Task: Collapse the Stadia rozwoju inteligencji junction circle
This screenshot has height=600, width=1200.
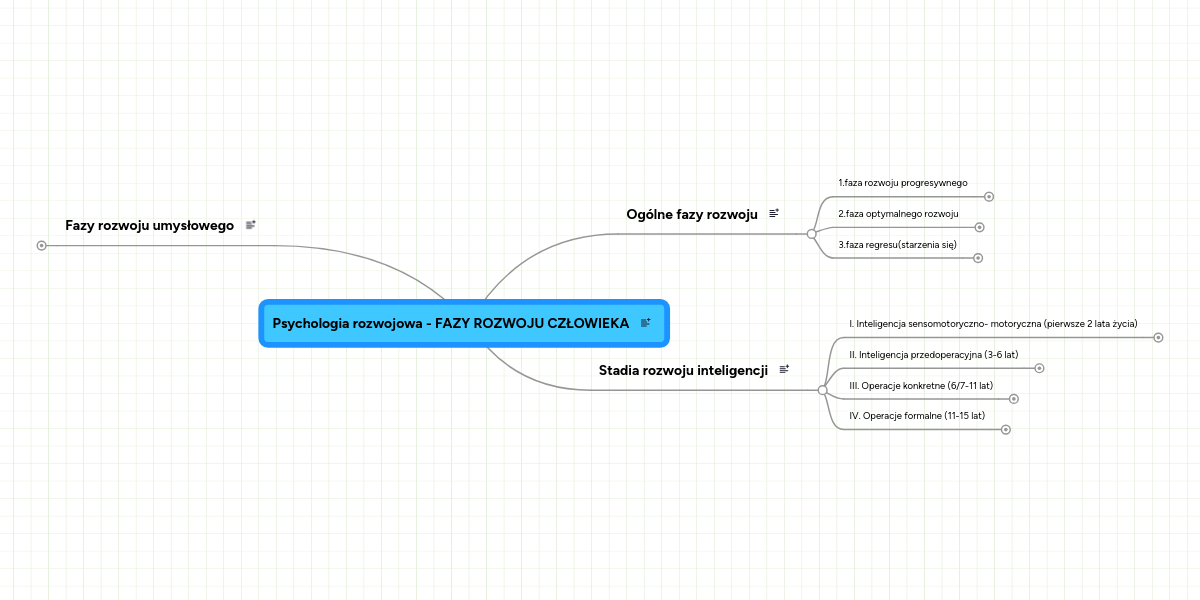Action: pos(822,390)
